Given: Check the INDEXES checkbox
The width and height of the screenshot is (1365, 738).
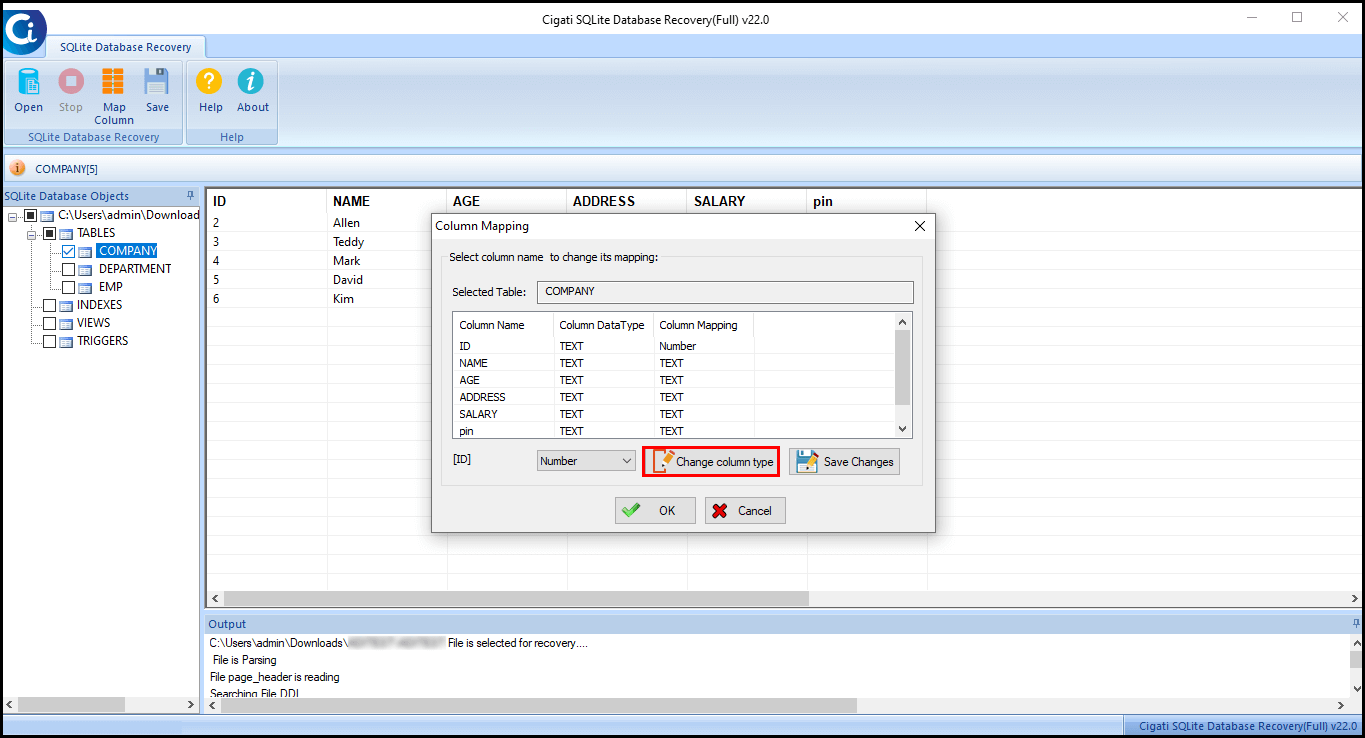Looking at the screenshot, I should pos(49,305).
